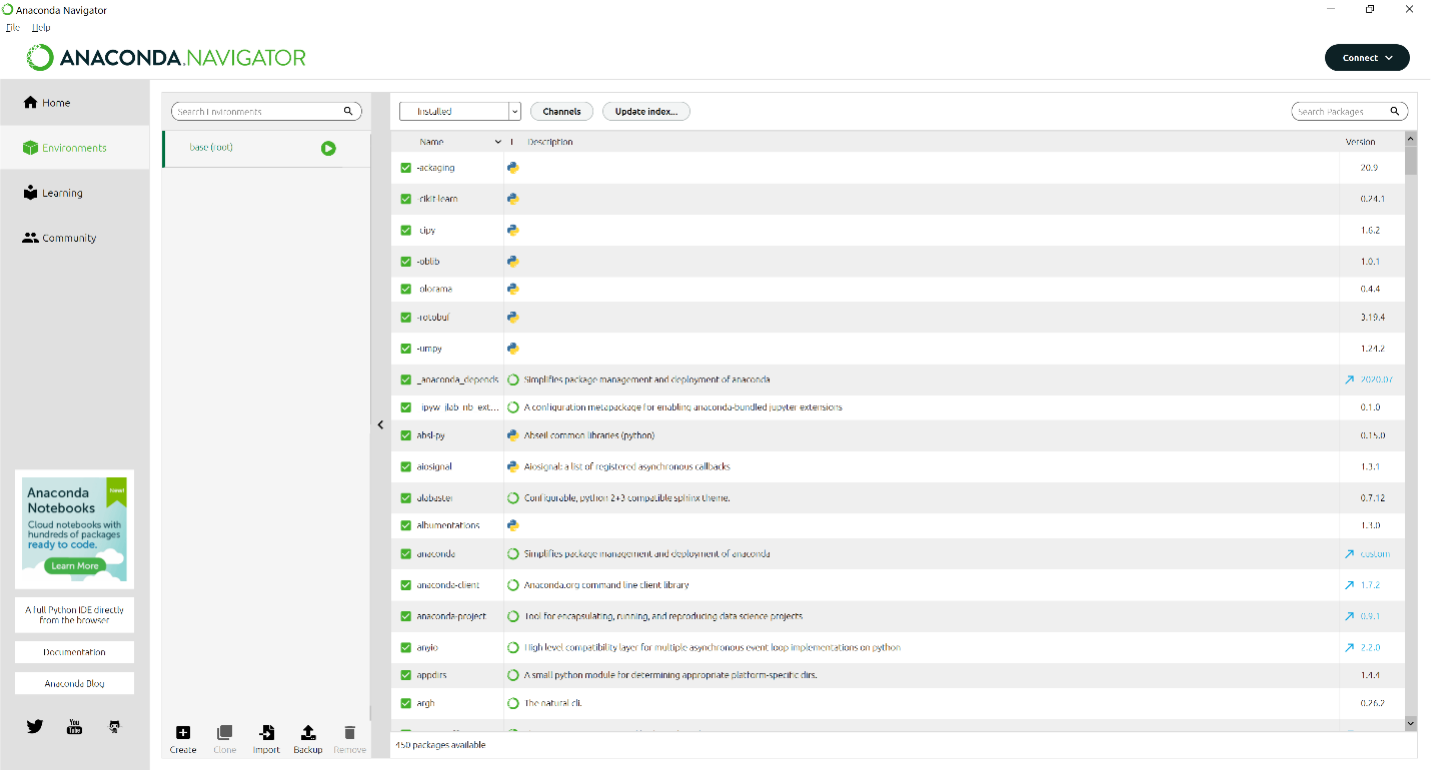
Task: Open the Installed packages filter dropdown
Action: (x=460, y=111)
